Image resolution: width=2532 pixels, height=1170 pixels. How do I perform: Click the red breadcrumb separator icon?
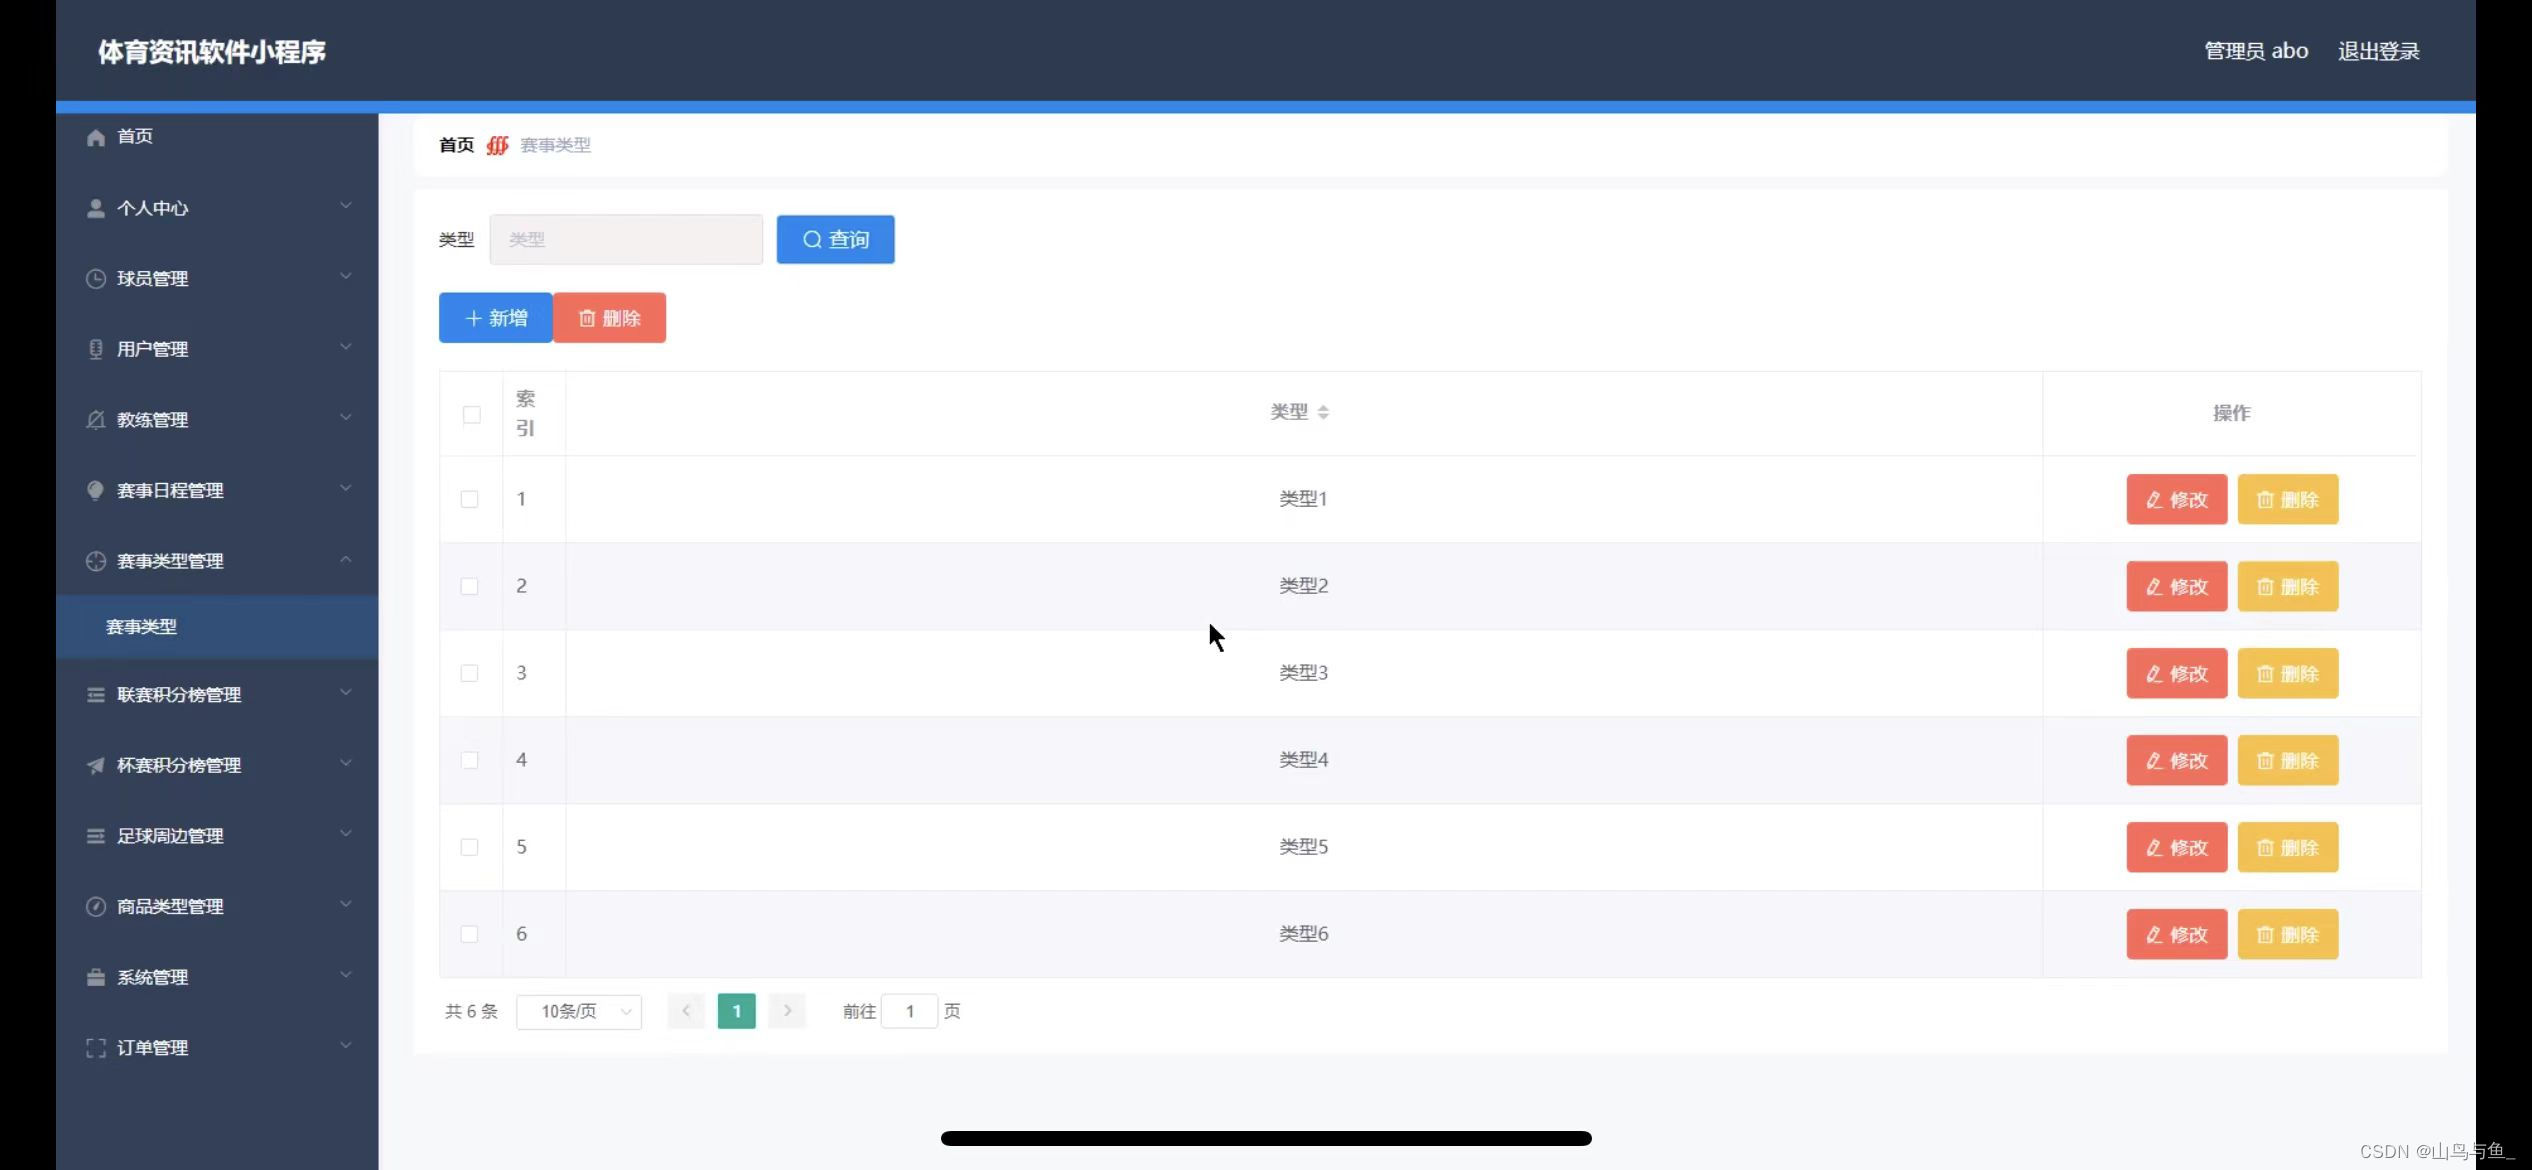click(497, 146)
